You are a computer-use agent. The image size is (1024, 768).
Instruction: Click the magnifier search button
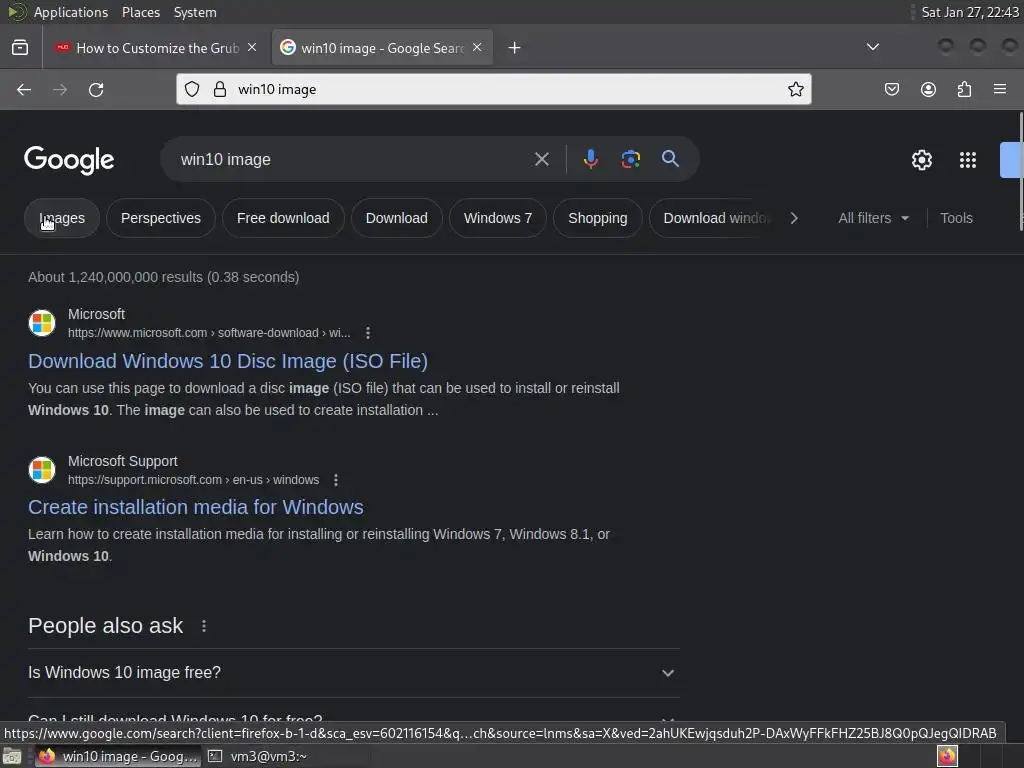coord(670,159)
